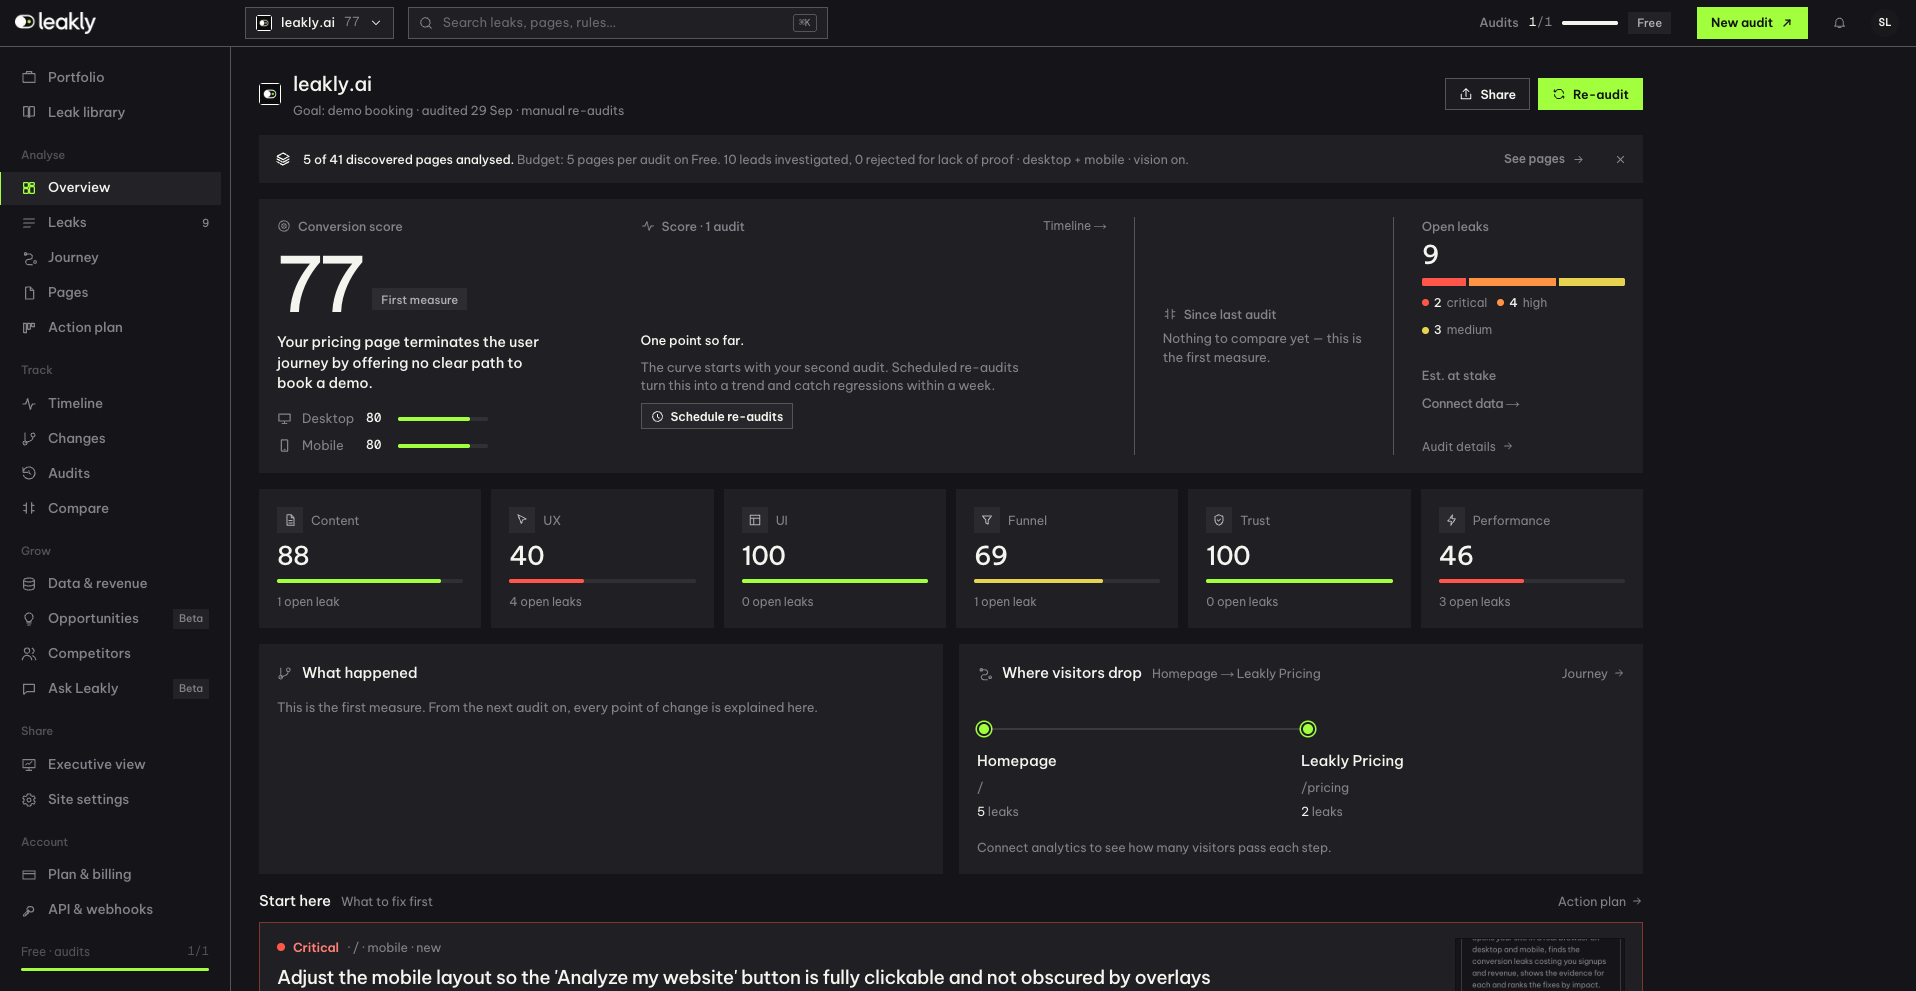1916x991 pixels.
Task: Click the New audit button
Action: [x=1752, y=23]
